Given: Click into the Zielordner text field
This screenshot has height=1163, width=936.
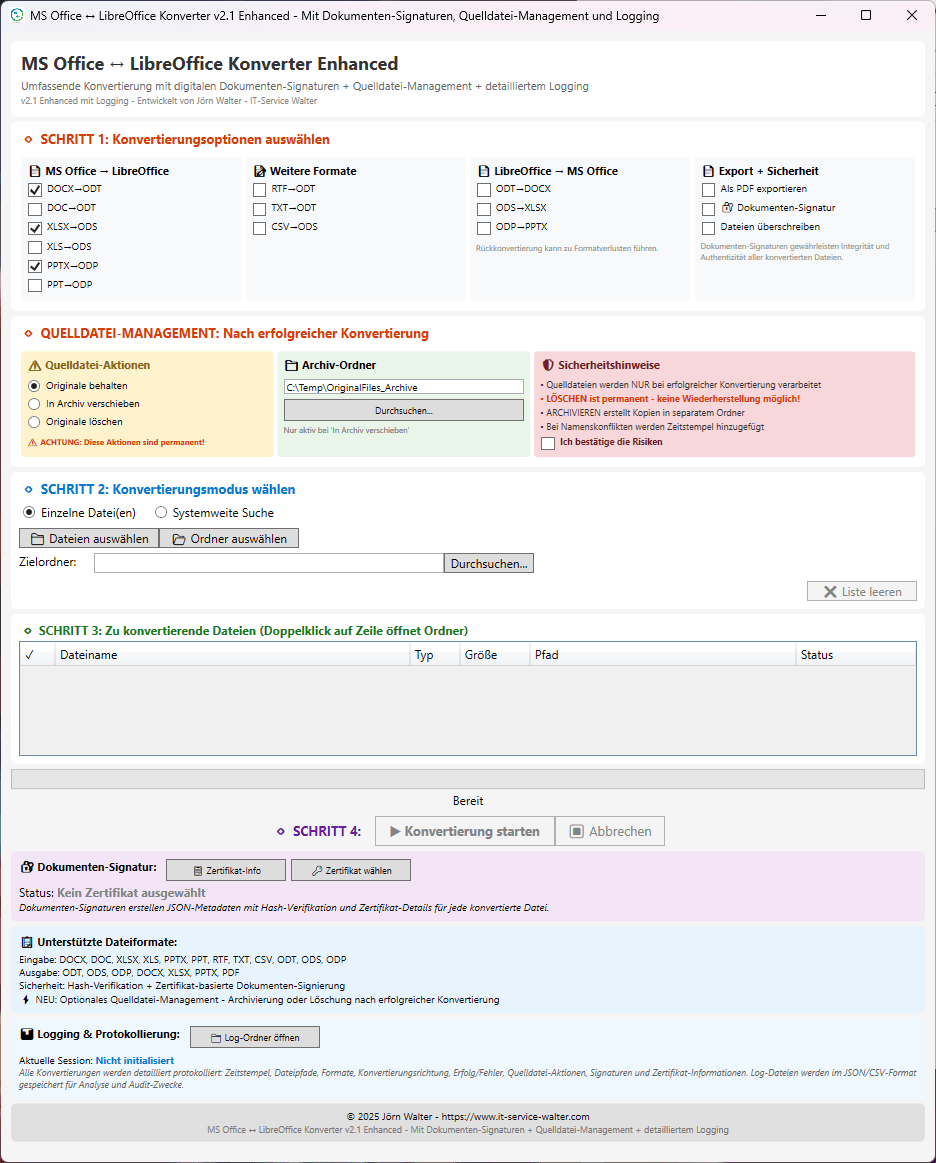Looking at the screenshot, I should [268, 564].
